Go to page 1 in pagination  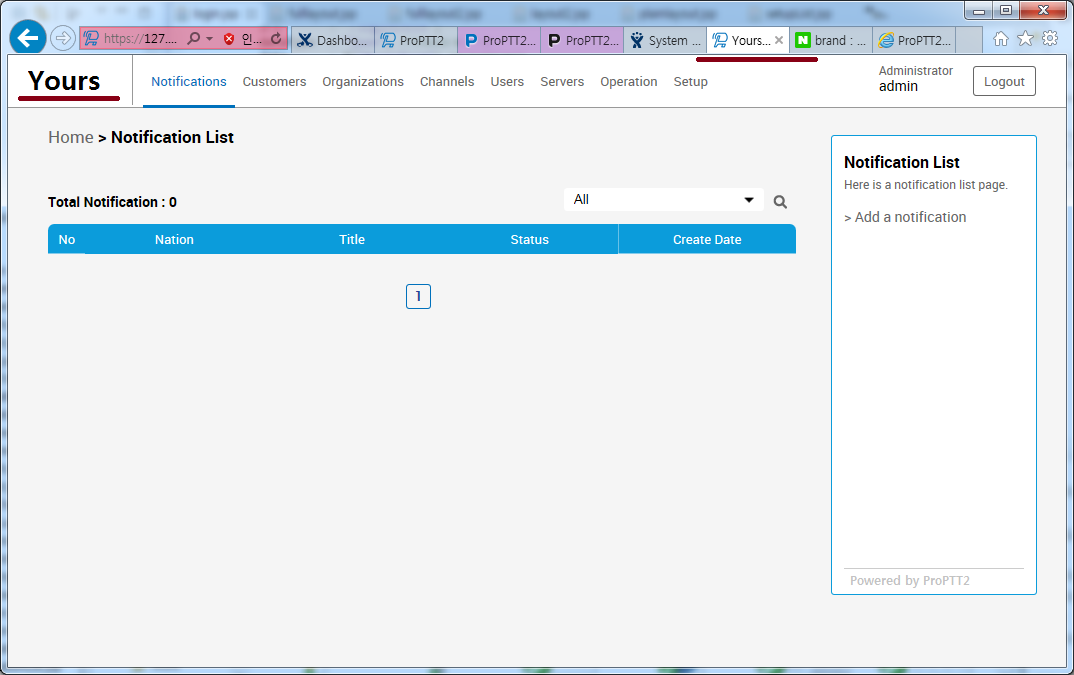418,297
